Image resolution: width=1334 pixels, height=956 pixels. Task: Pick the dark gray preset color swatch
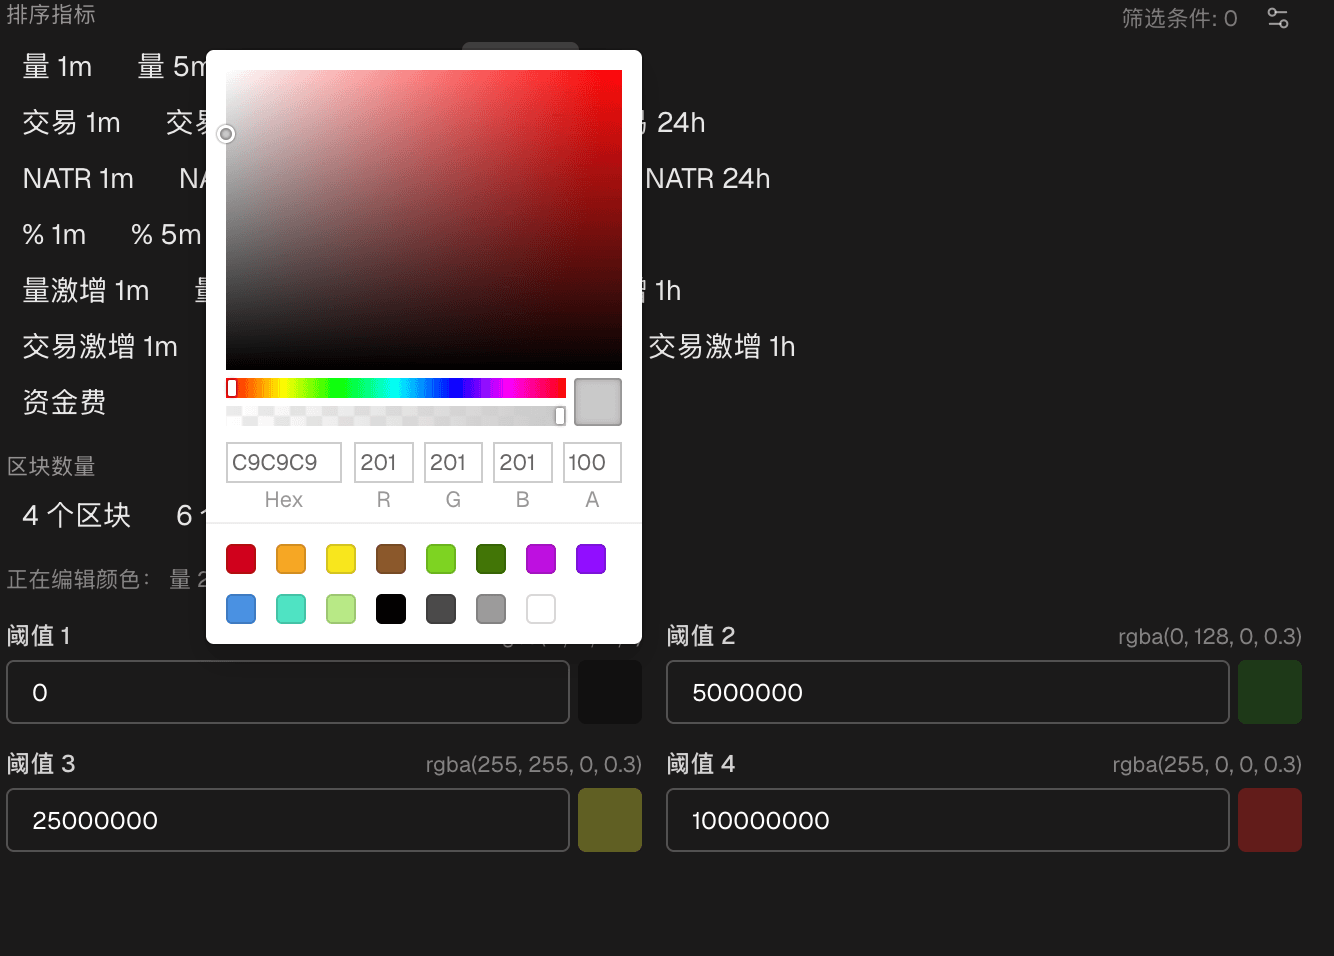tap(441, 609)
